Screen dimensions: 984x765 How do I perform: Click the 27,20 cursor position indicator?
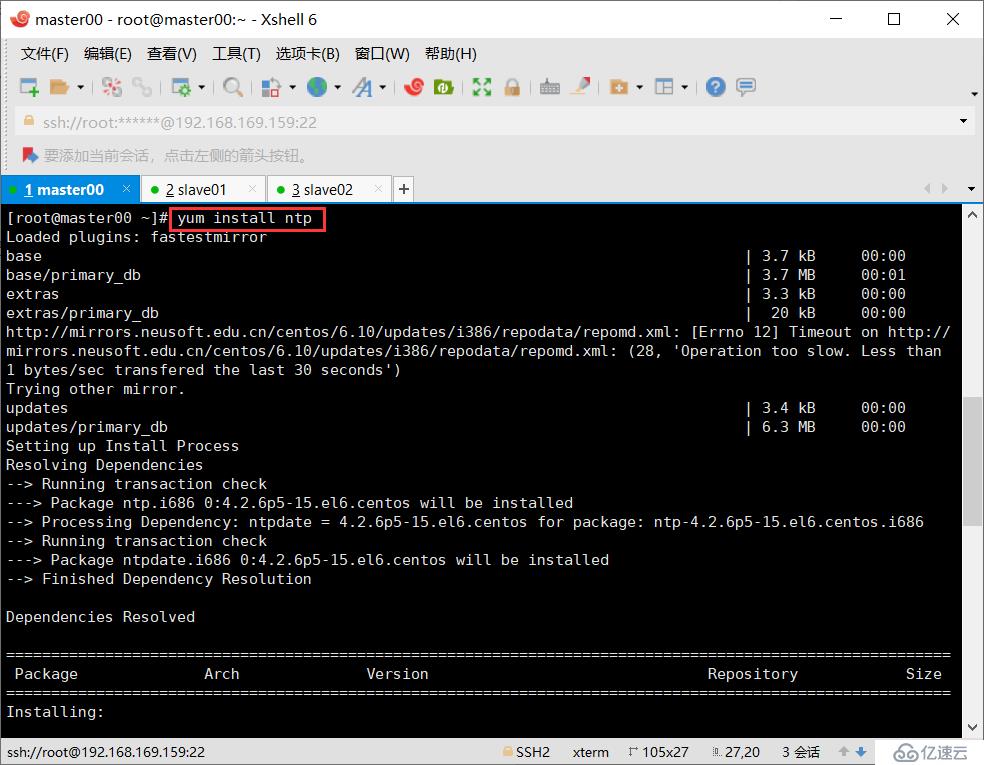point(736,752)
